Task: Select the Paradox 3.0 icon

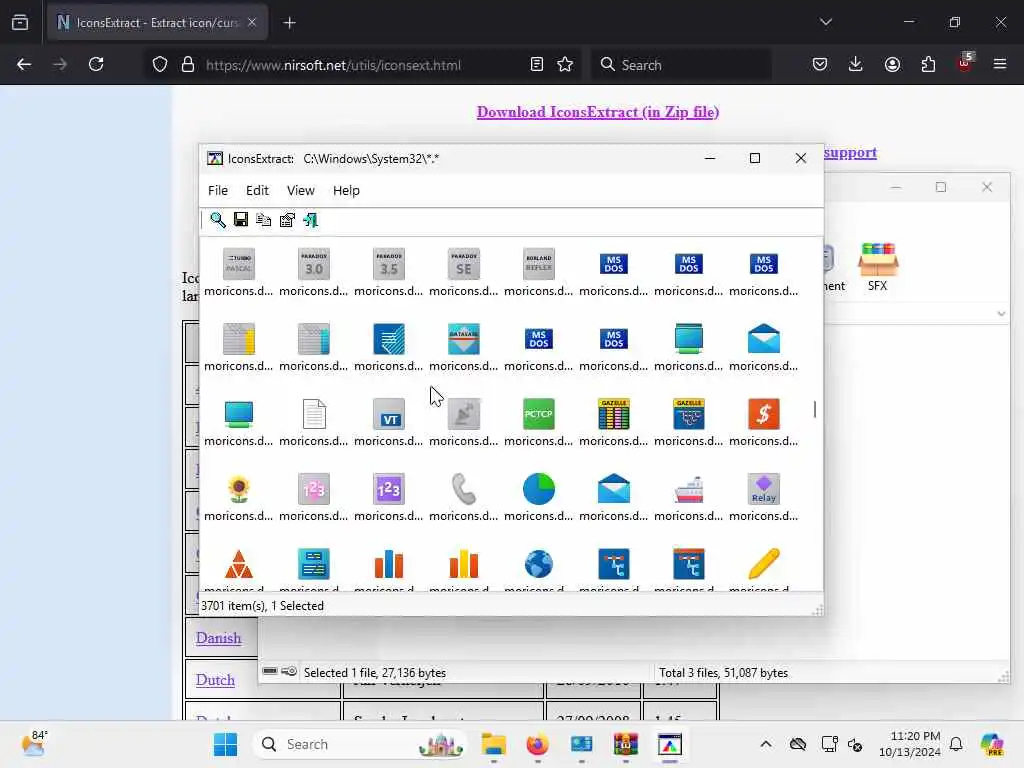Action: click(x=313, y=264)
